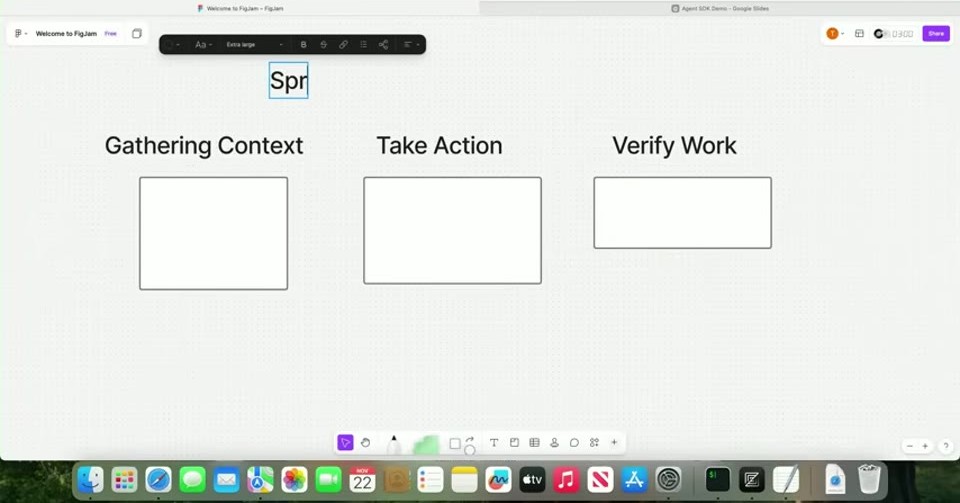
Task: Open Calendar in the dock
Action: 362,480
